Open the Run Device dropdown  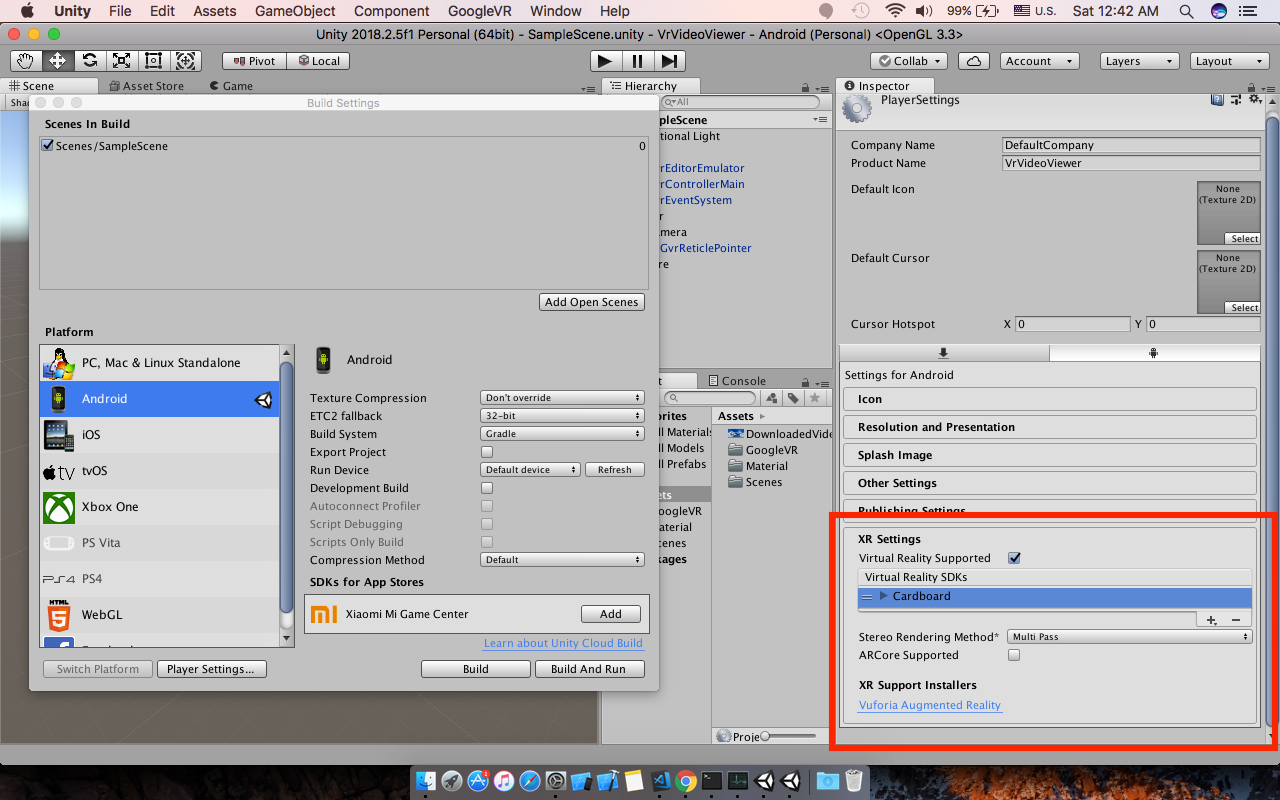(530, 470)
